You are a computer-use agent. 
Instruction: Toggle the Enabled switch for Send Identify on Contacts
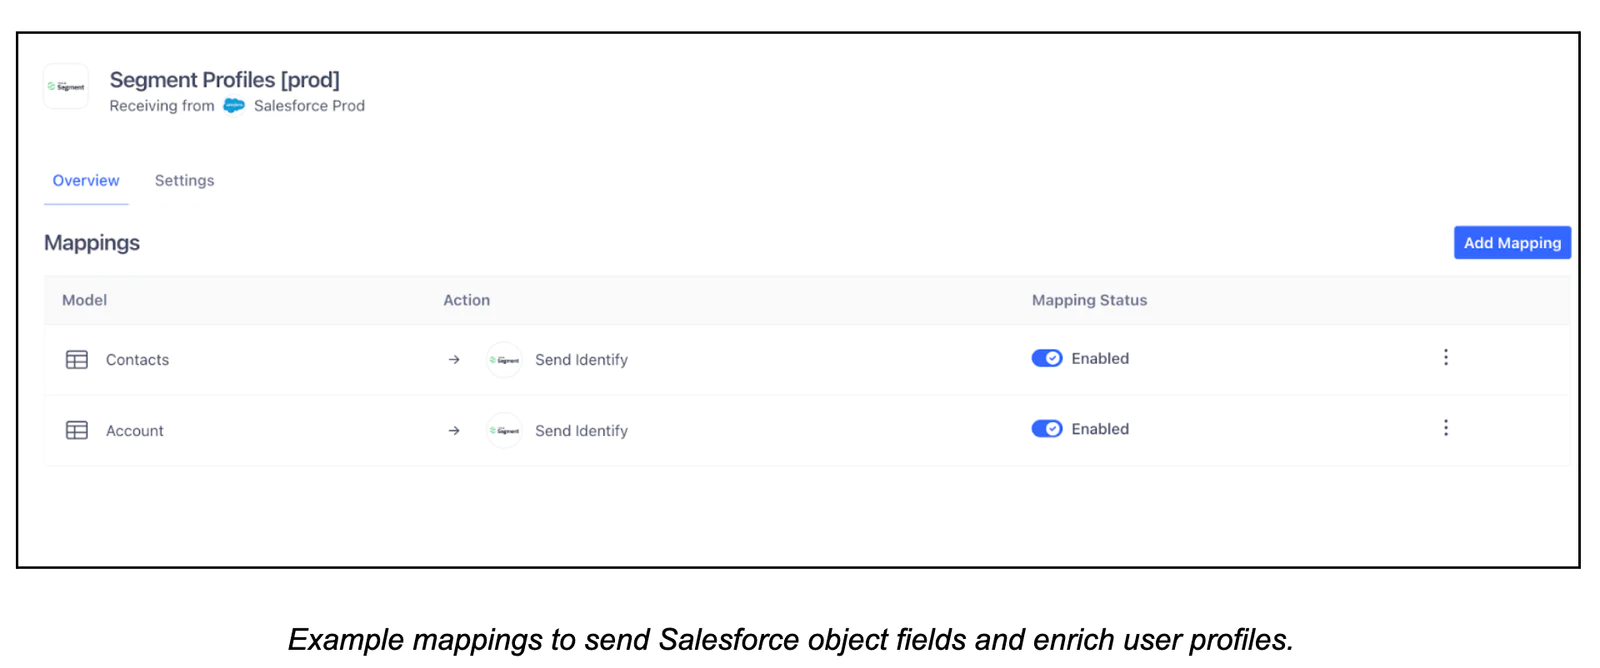point(1046,358)
